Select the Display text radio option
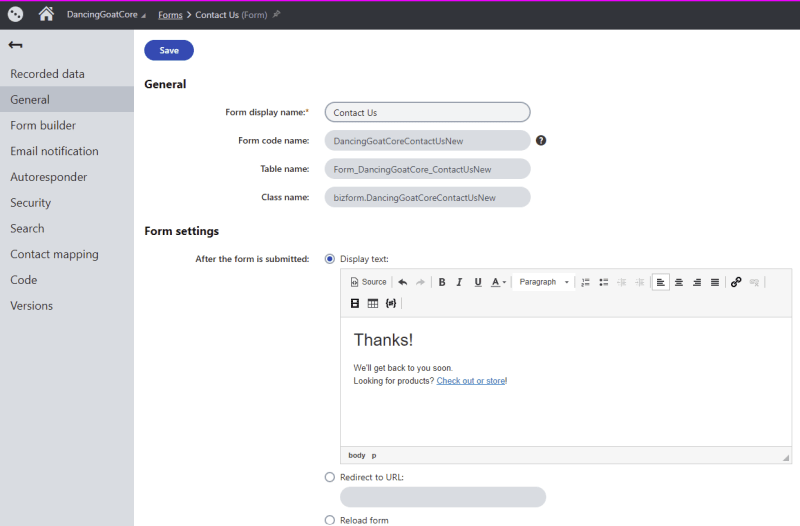This screenshot has width=800, height=526. 330,259
